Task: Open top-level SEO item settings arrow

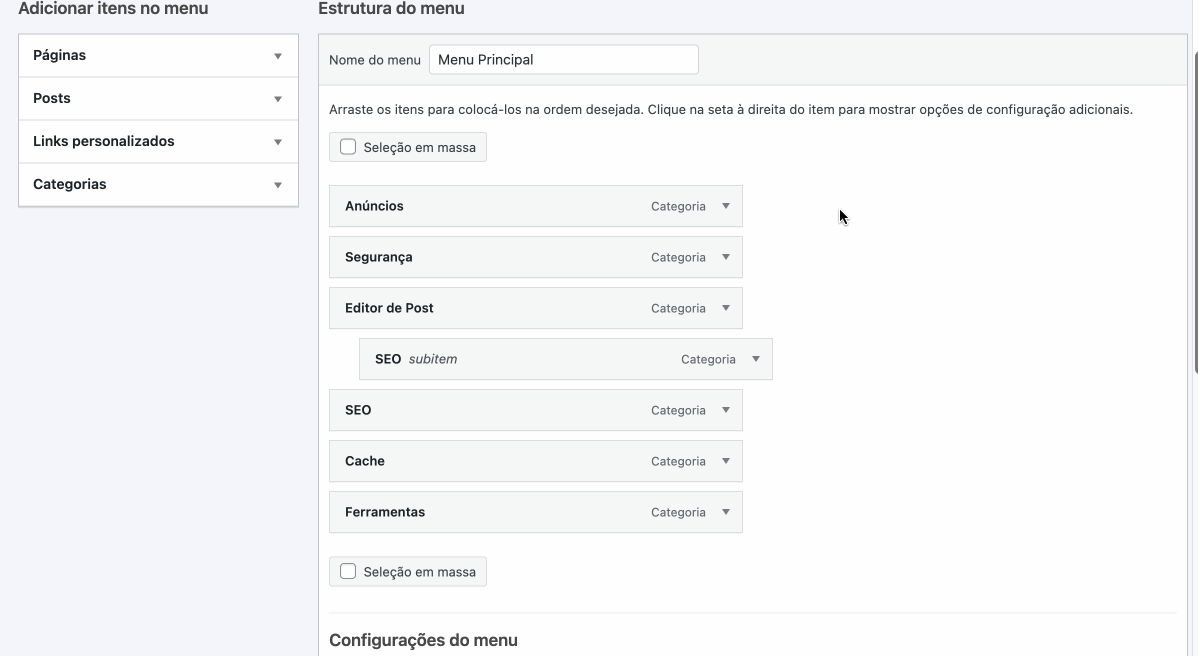Action: point(726,410)
